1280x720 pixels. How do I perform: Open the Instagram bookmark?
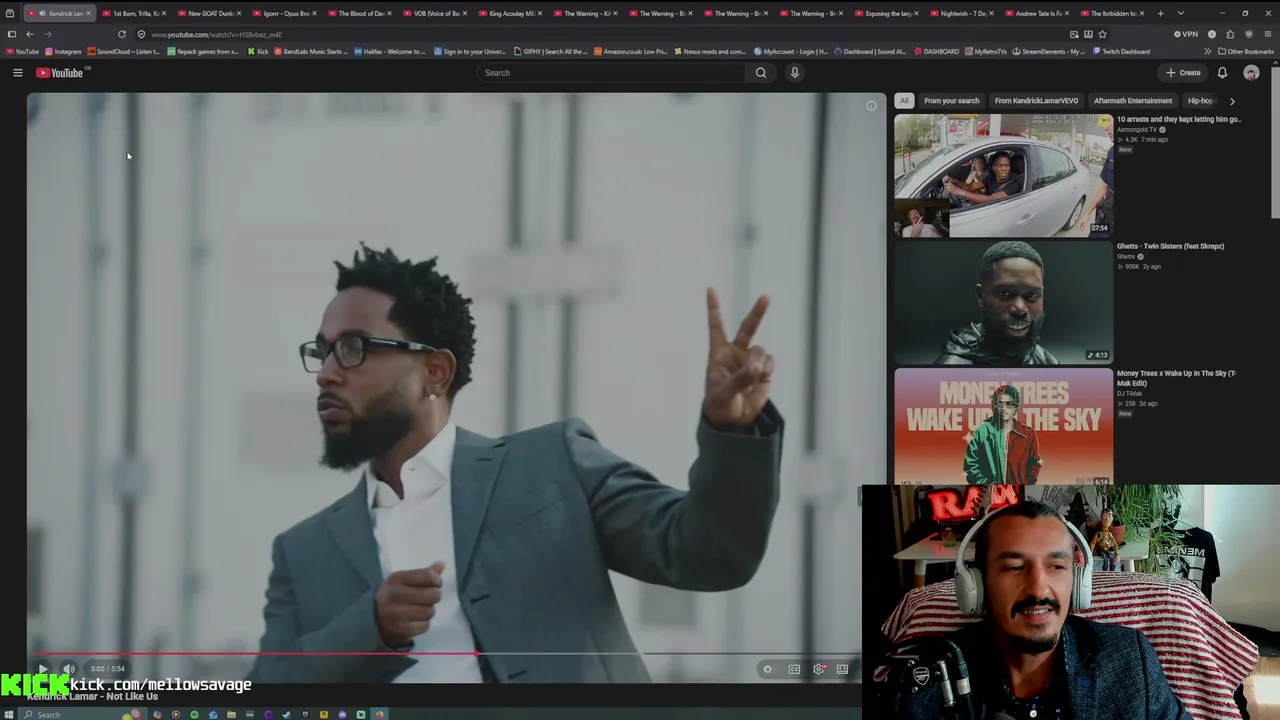click(x=63, y=51)
